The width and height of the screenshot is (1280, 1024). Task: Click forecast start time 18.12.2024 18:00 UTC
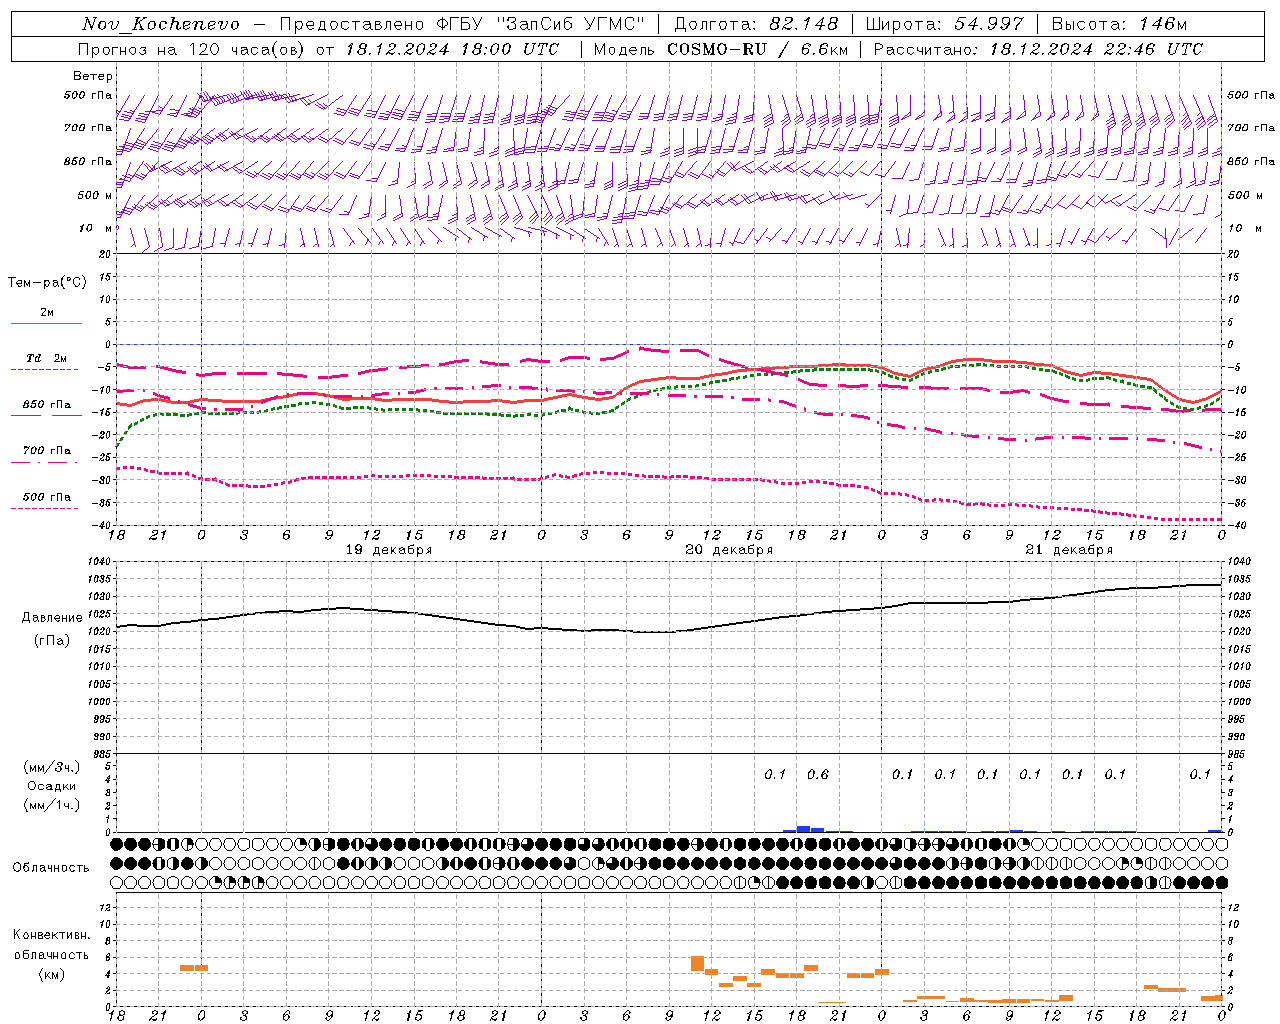pyautogui.click(x=452, y=49)
